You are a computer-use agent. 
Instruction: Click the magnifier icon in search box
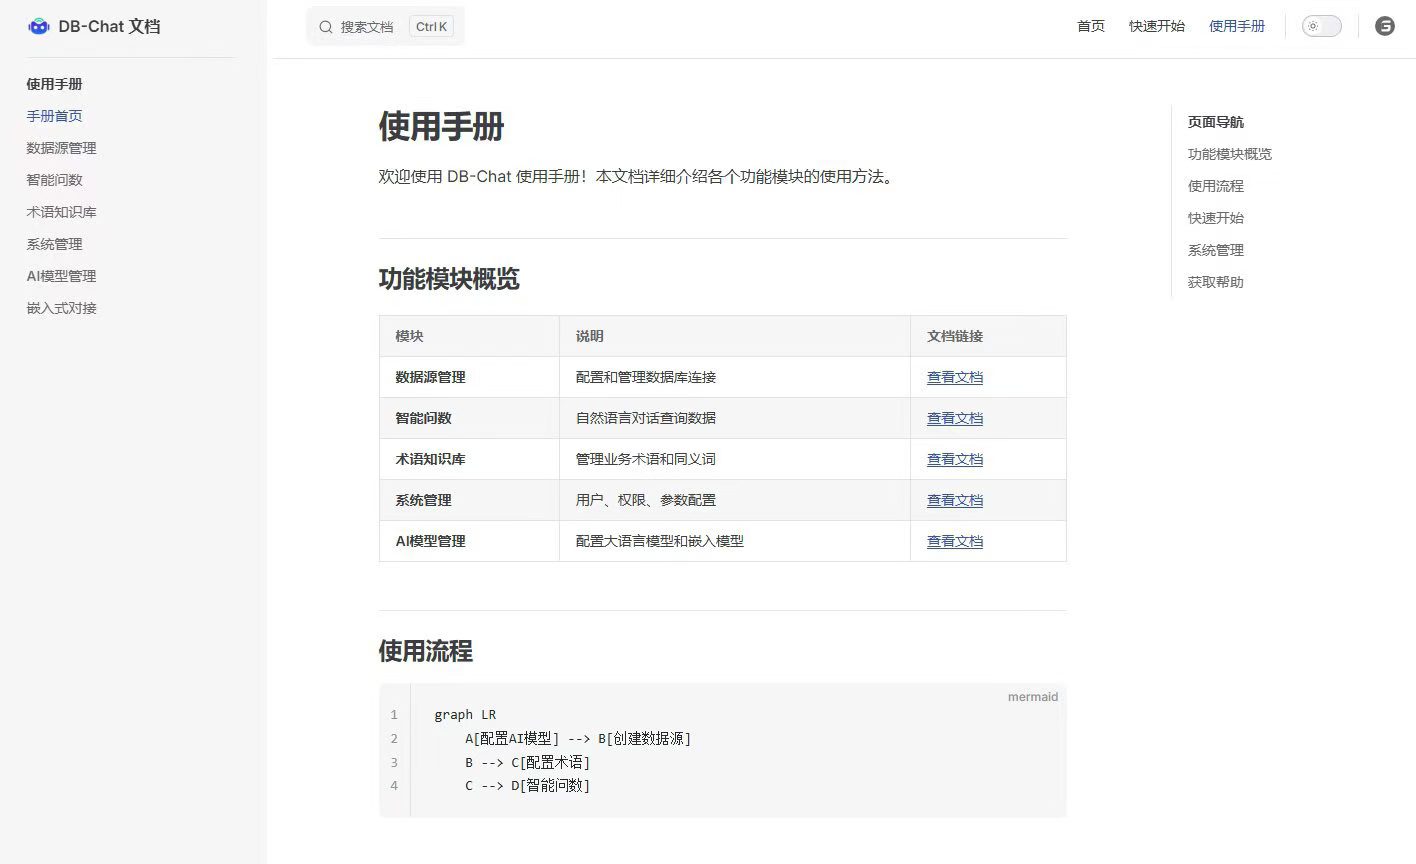[x=325, y=27]
